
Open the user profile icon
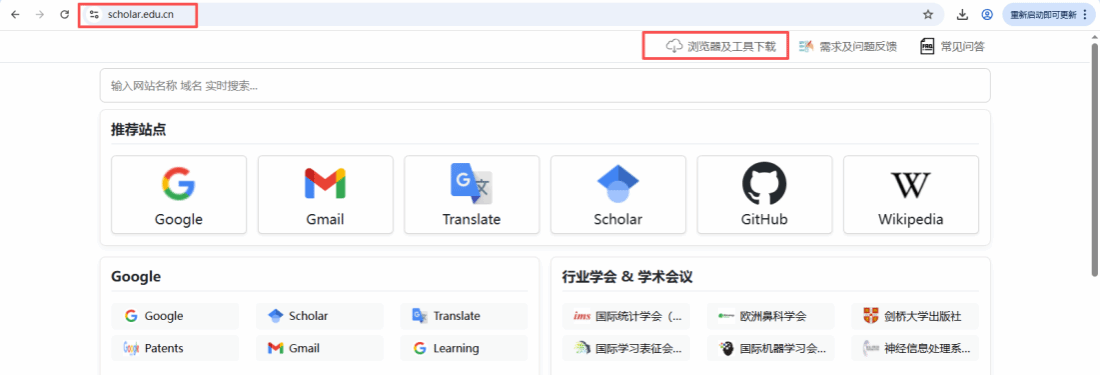987,14
